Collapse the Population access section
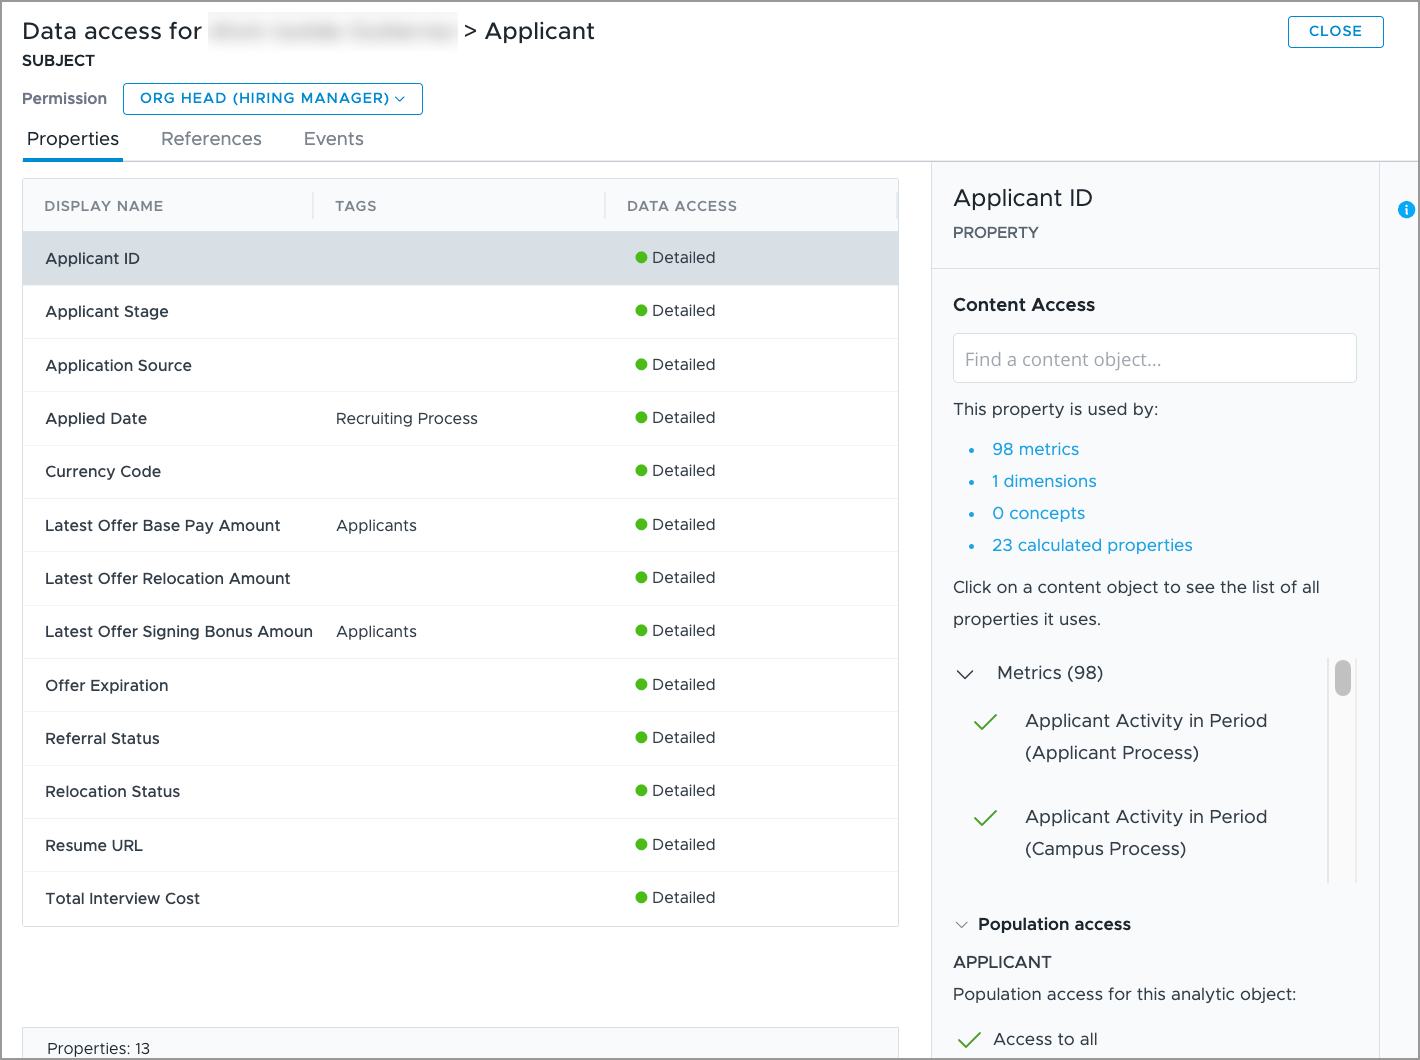This screenshot has height=1060, width=1420. tap(961, 925)
